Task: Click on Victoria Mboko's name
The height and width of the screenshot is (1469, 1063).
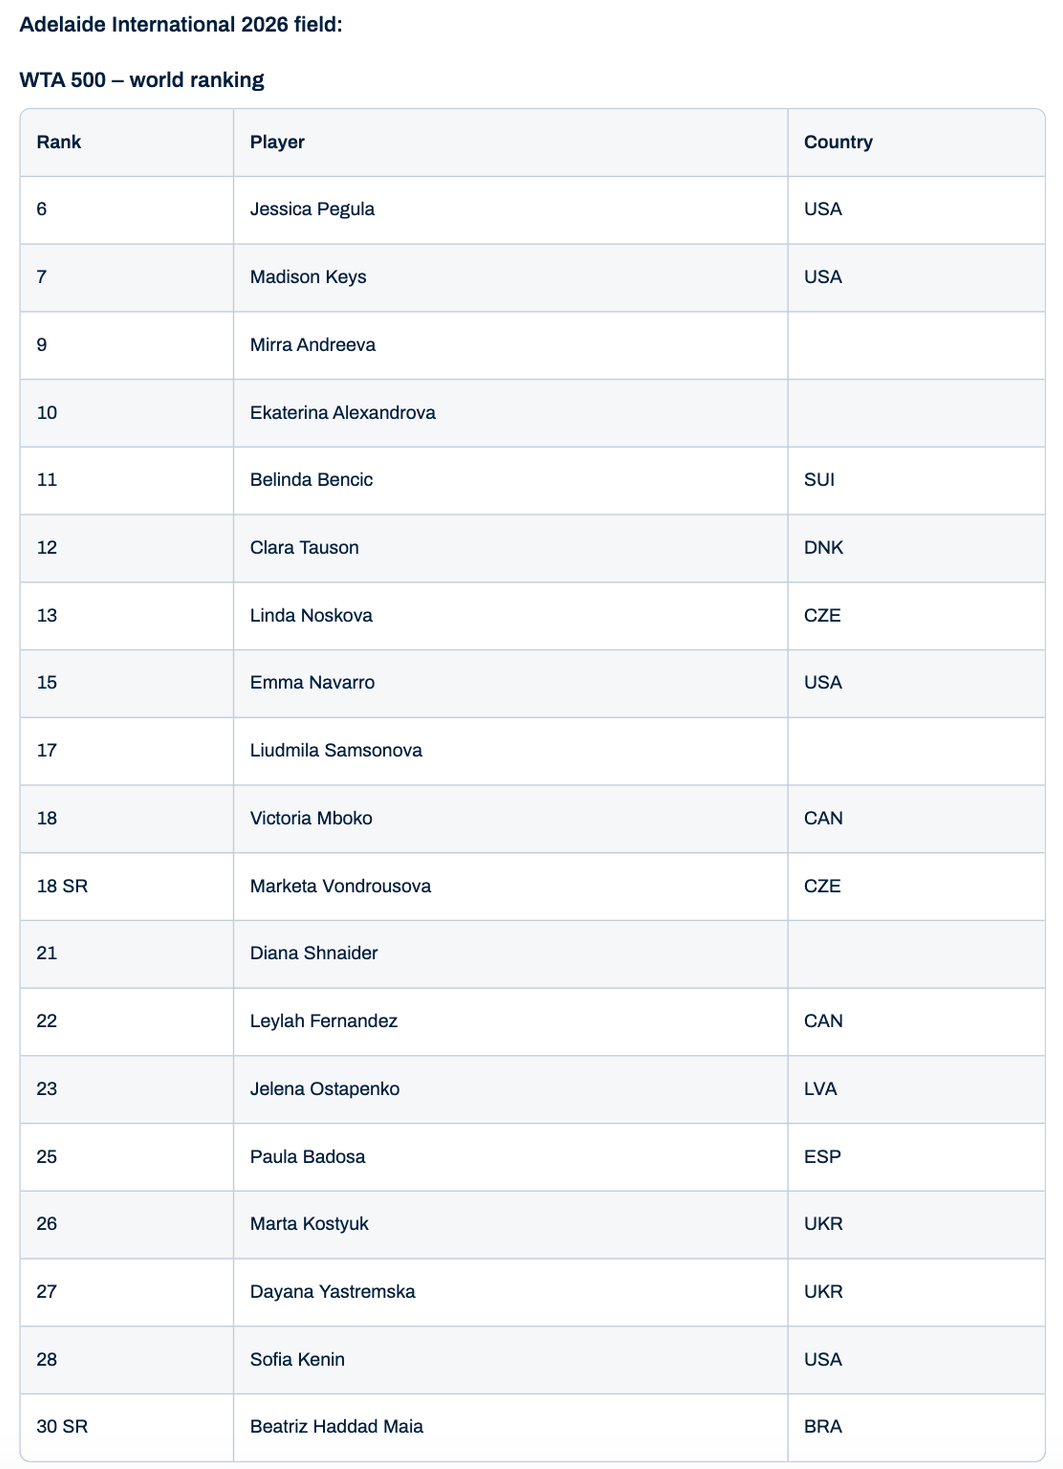Action: click(x=310, y=818)
